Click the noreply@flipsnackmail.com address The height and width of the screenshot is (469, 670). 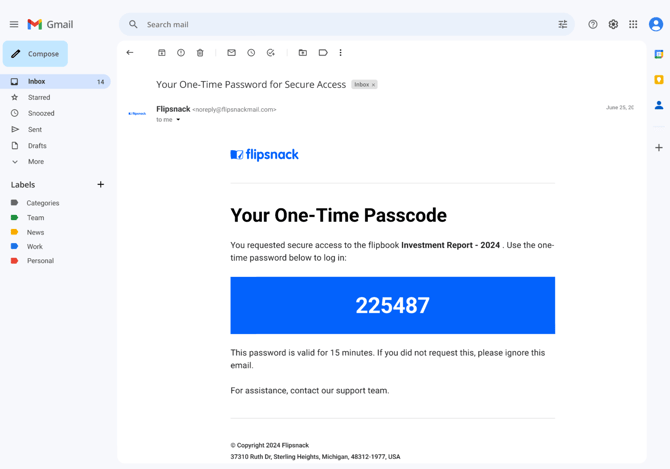point(234,110)
